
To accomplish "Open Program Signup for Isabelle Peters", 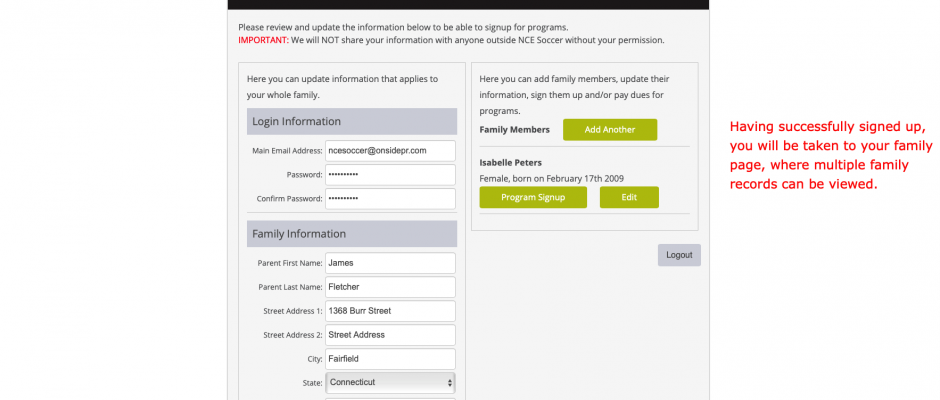I will (x=533, y=197).
